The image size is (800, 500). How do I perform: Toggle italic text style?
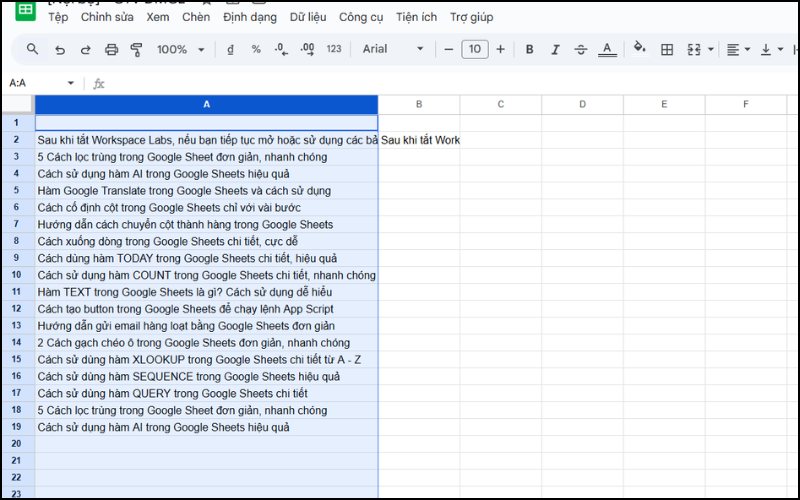coord(555,49)
